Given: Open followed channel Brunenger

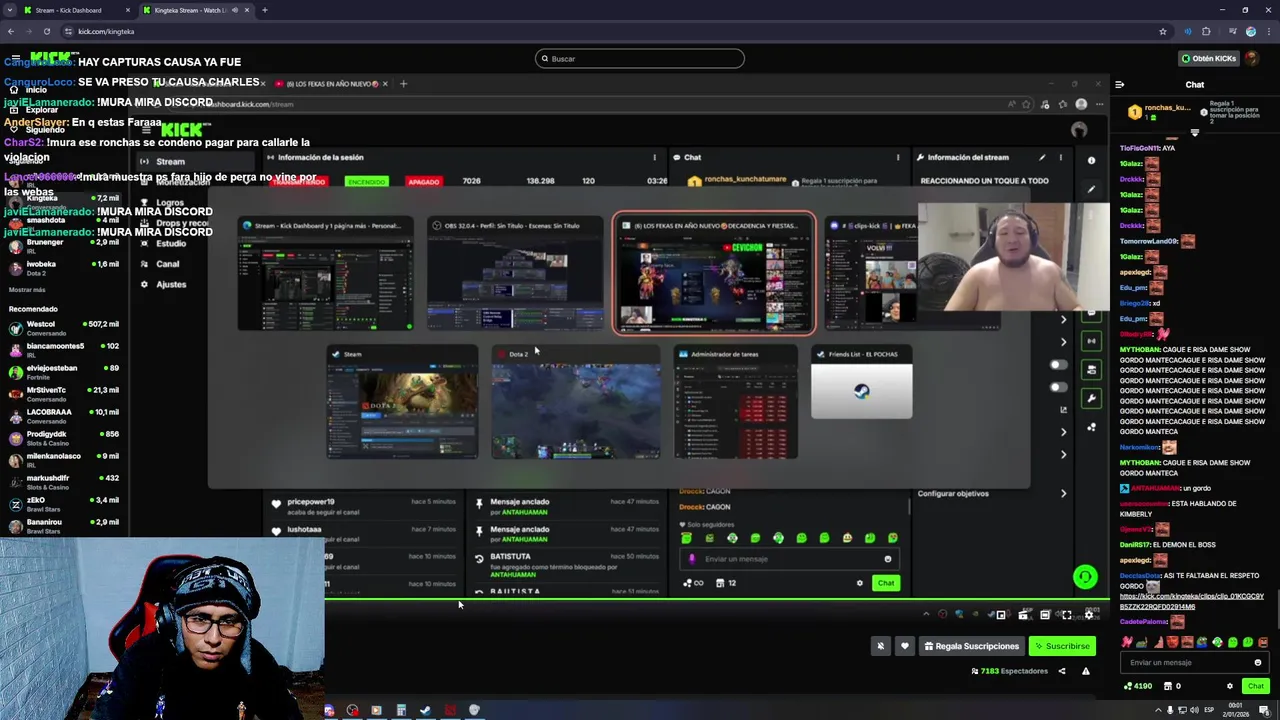Looking at the screenshot, I should [x=65, y=246].
